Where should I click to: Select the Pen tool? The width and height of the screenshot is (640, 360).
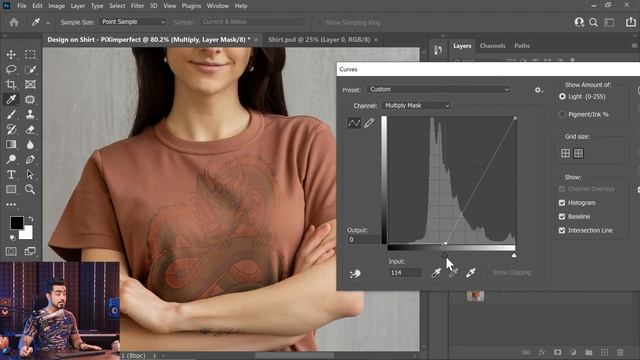point(30,159)
